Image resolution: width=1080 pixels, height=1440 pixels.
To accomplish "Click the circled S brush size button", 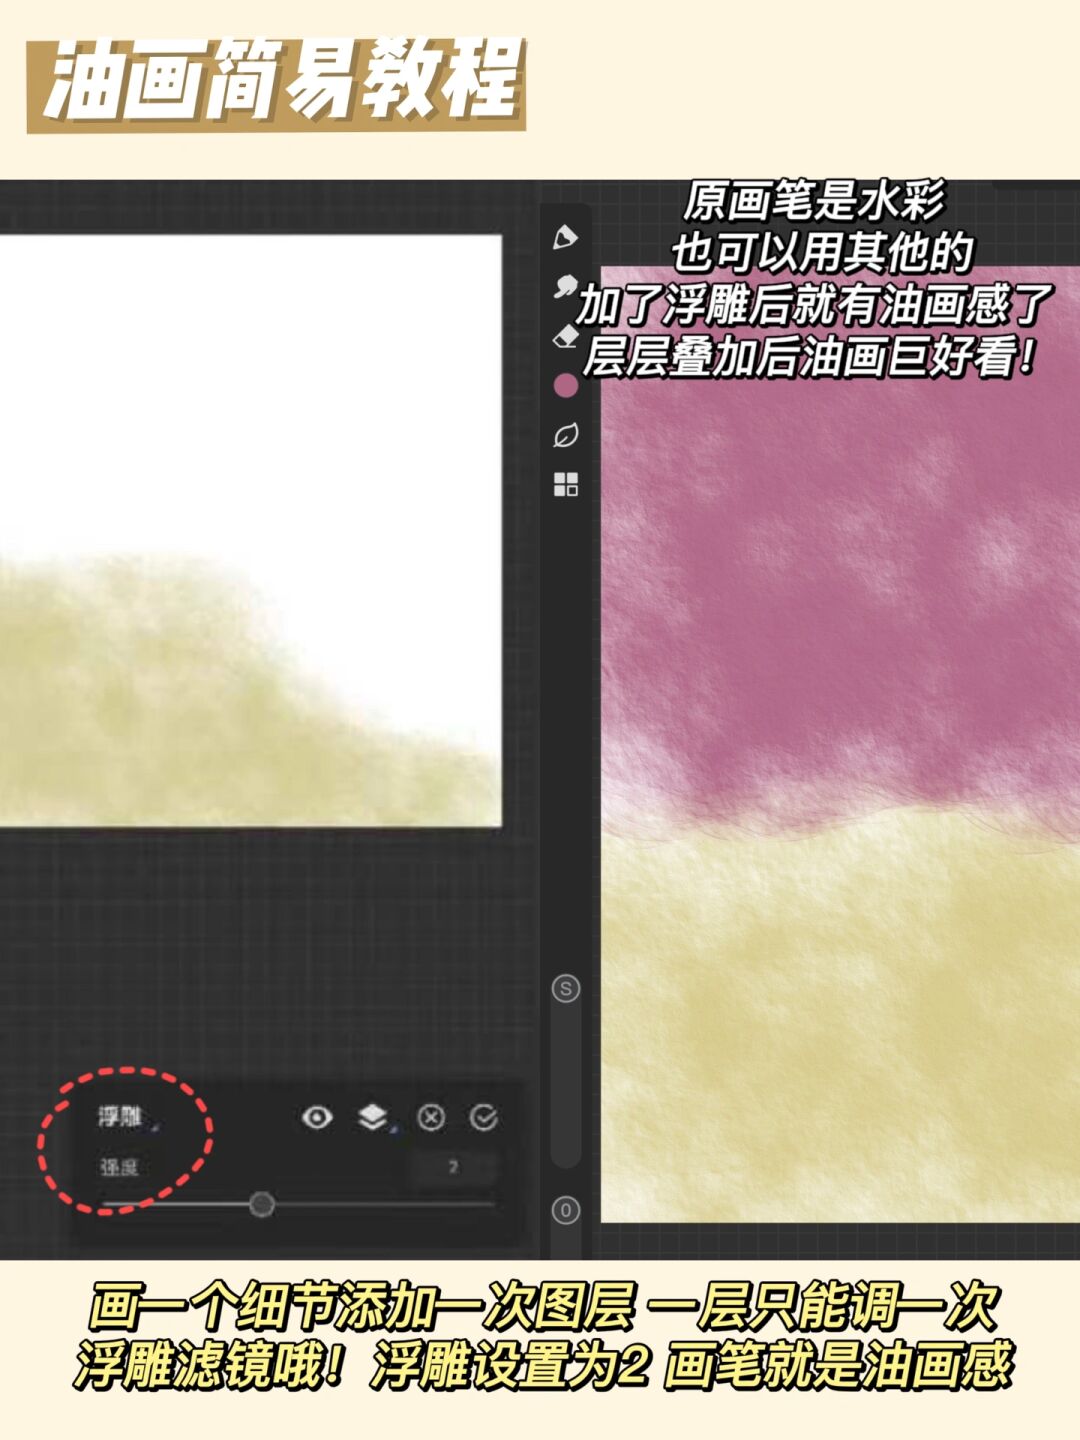I will pos(566,989).
